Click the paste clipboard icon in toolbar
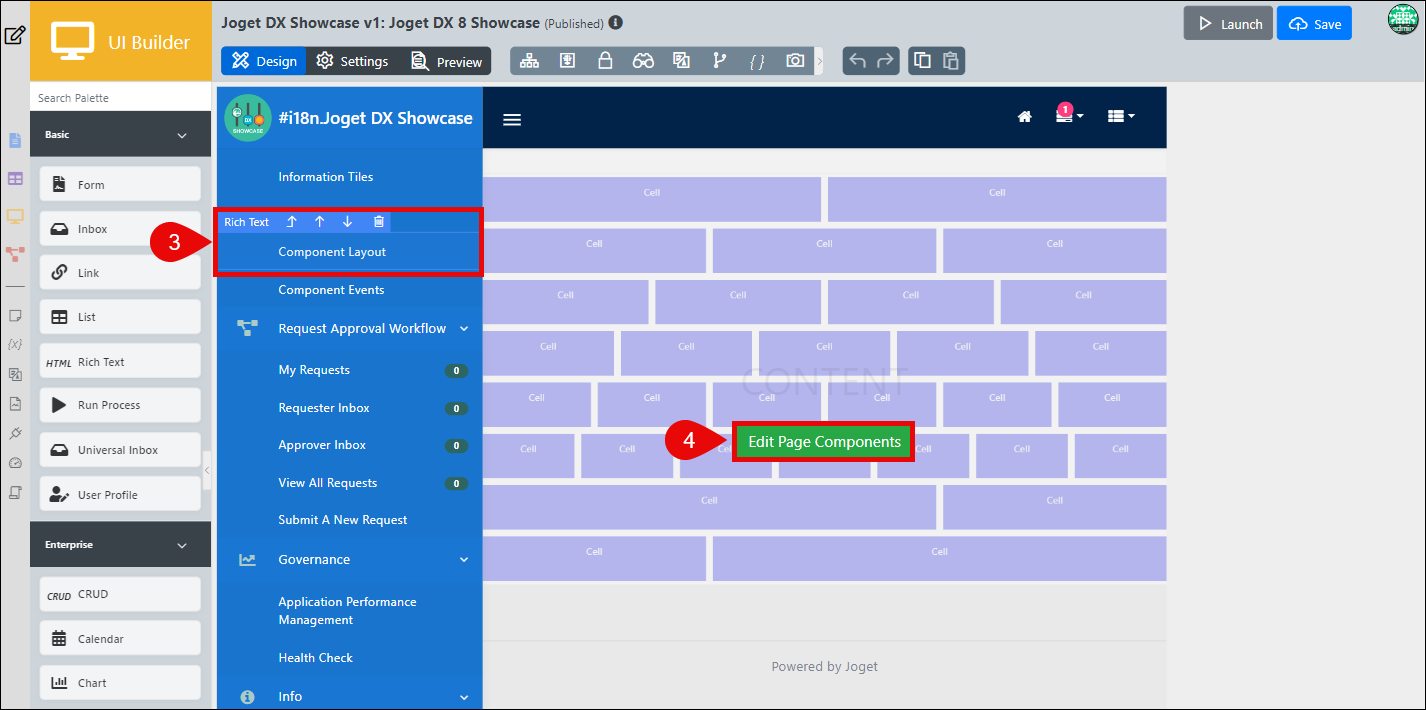The width and height of the screenshot is (1426, 710). 950,61
